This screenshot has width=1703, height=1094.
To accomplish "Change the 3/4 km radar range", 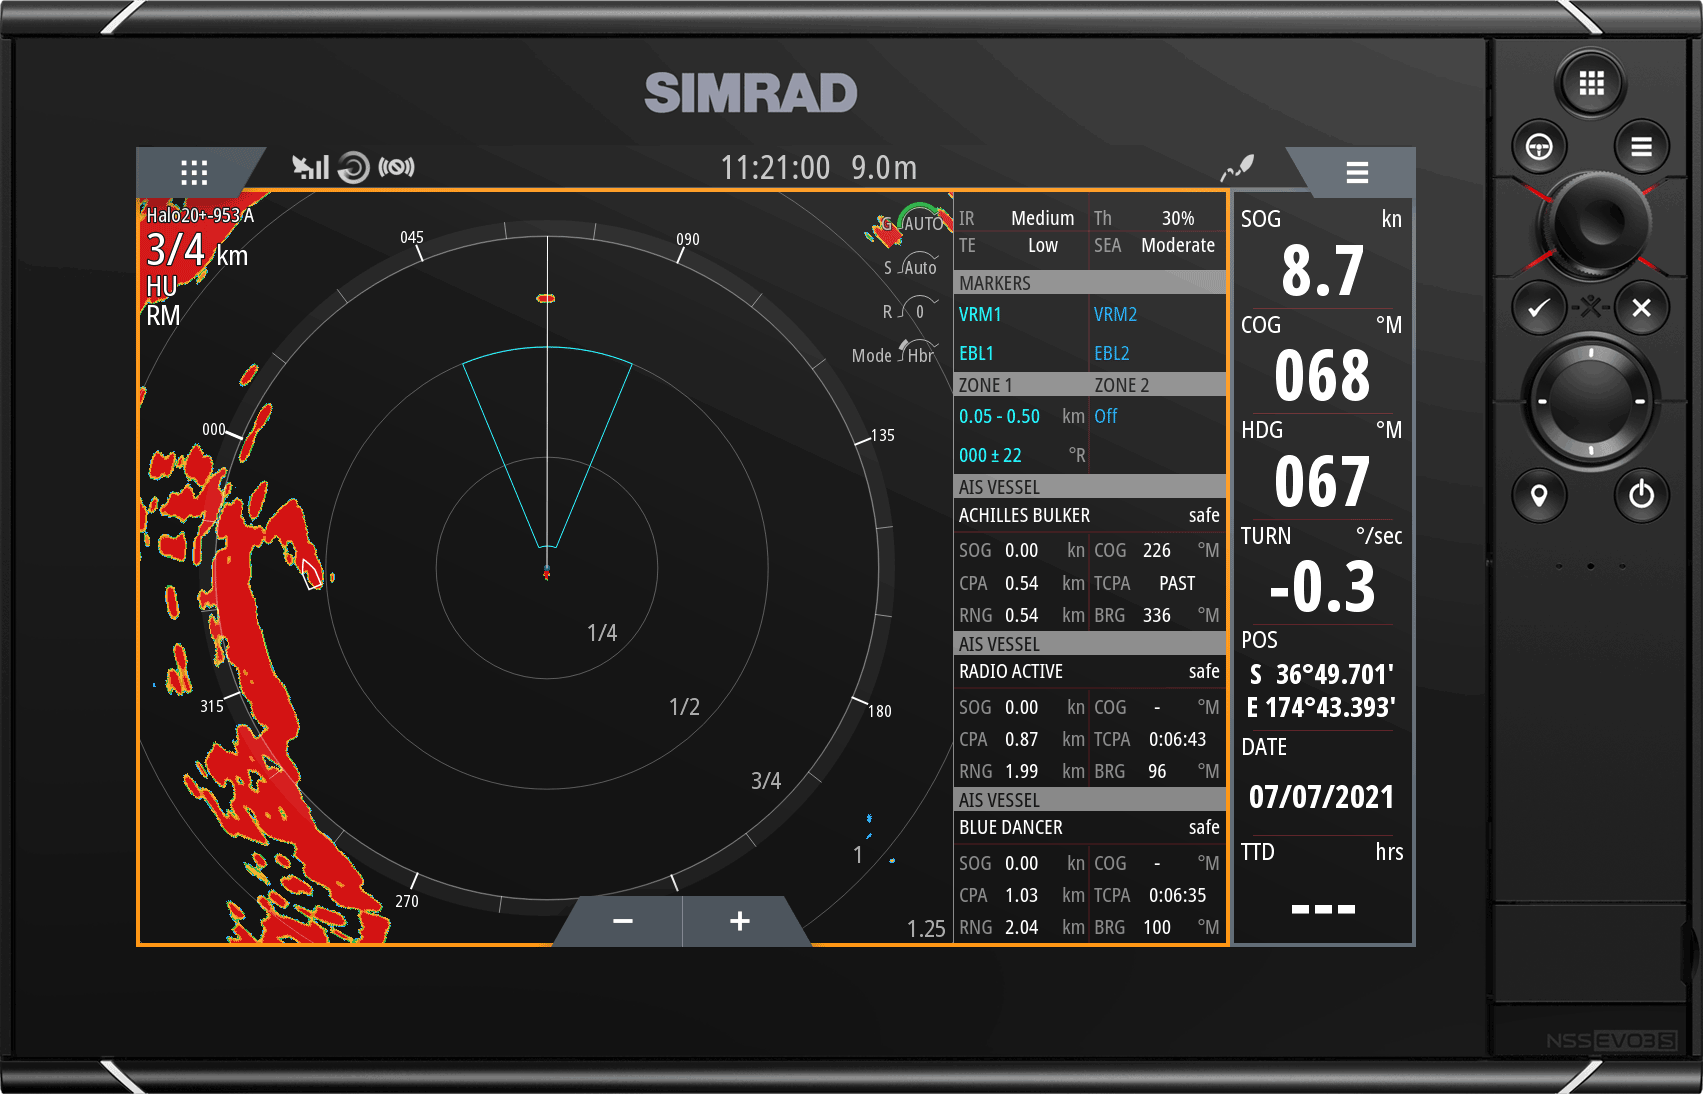I will (x=197, y=251).
